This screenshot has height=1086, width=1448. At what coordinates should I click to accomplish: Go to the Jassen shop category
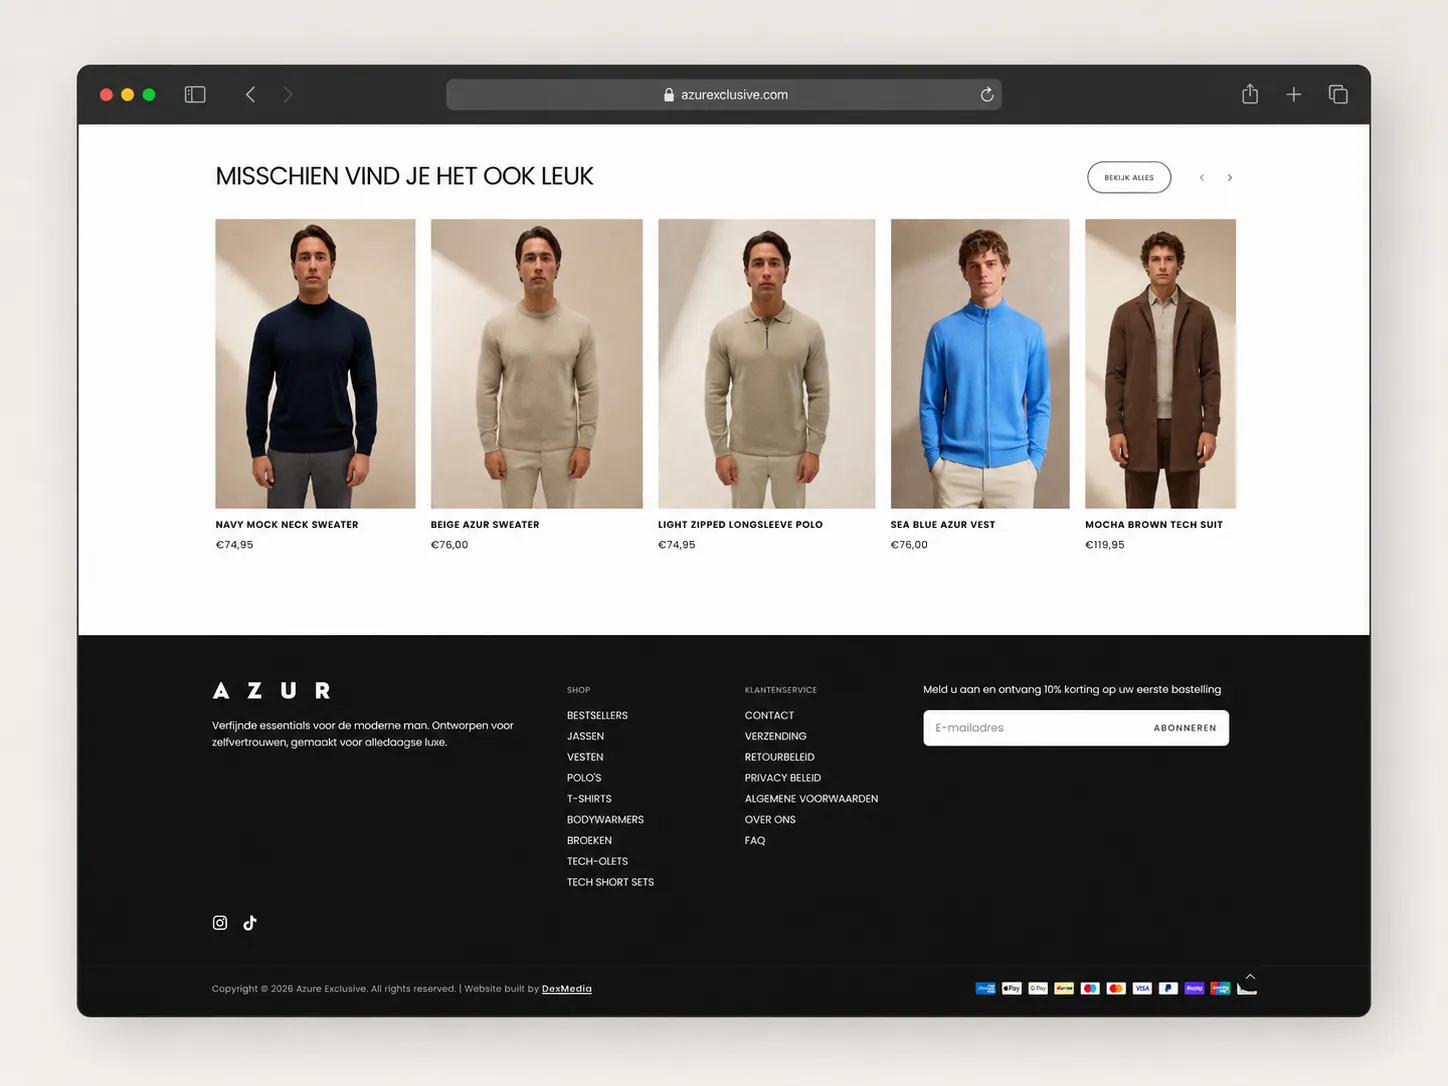(x=585, y=737)
